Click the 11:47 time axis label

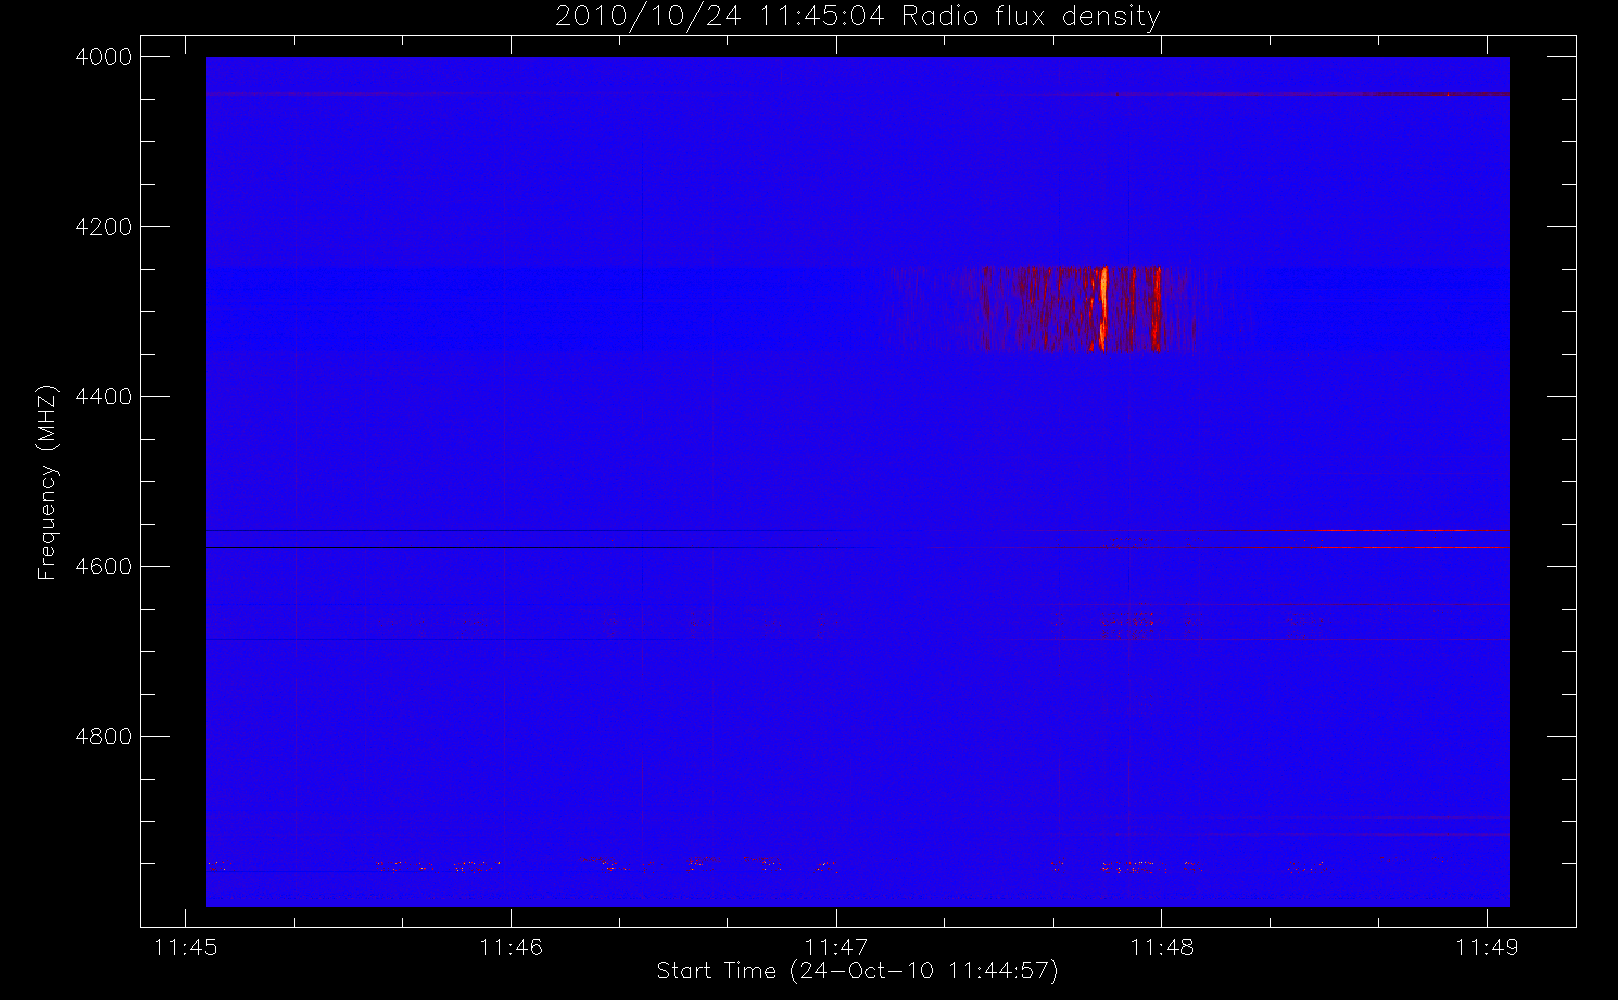(x=836, y=947)
